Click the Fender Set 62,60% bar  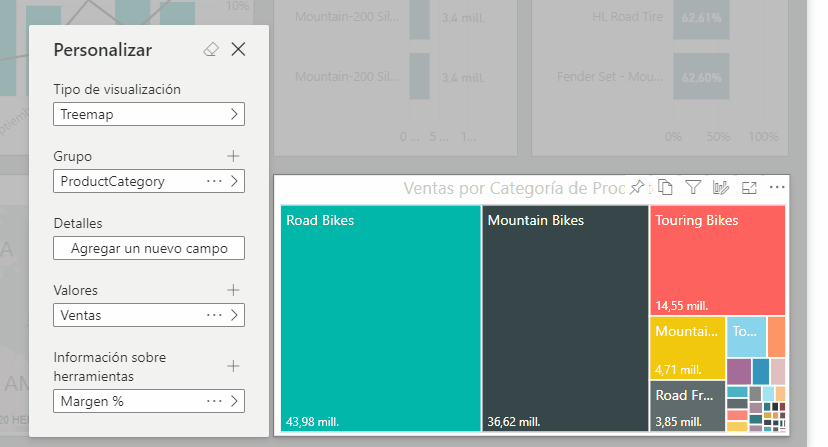[x=701, y=76]
